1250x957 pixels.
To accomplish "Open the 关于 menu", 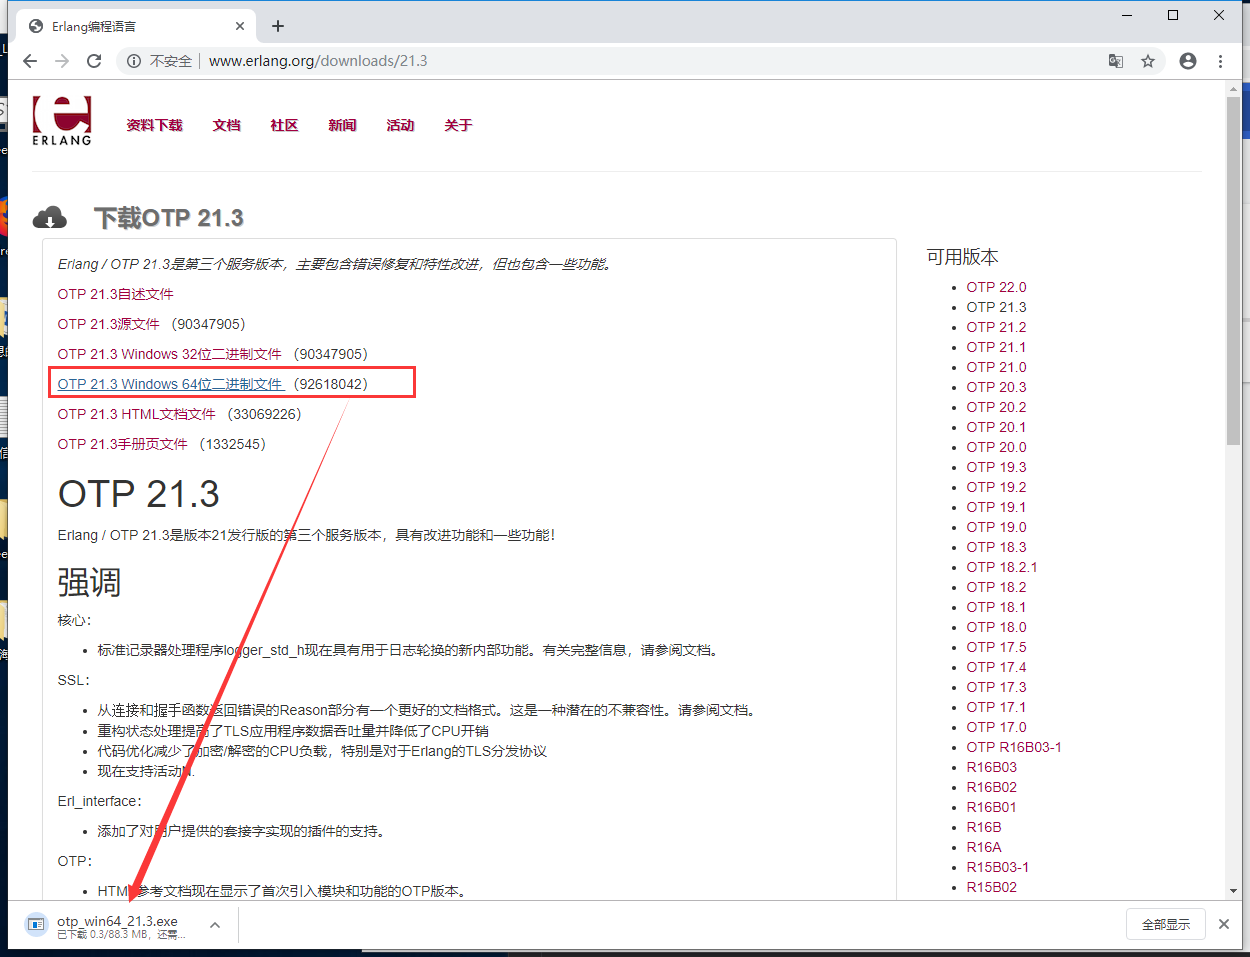I will coord(458,125).
